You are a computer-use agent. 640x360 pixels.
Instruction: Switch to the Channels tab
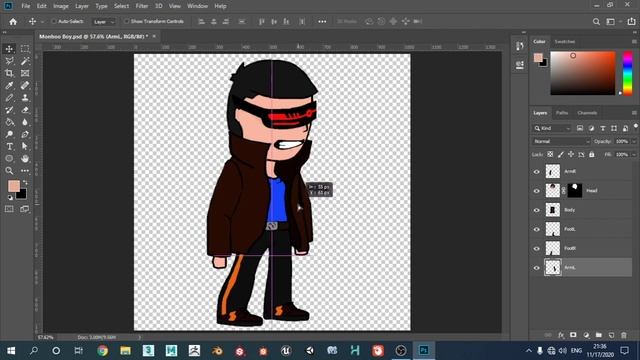point(587,113)
